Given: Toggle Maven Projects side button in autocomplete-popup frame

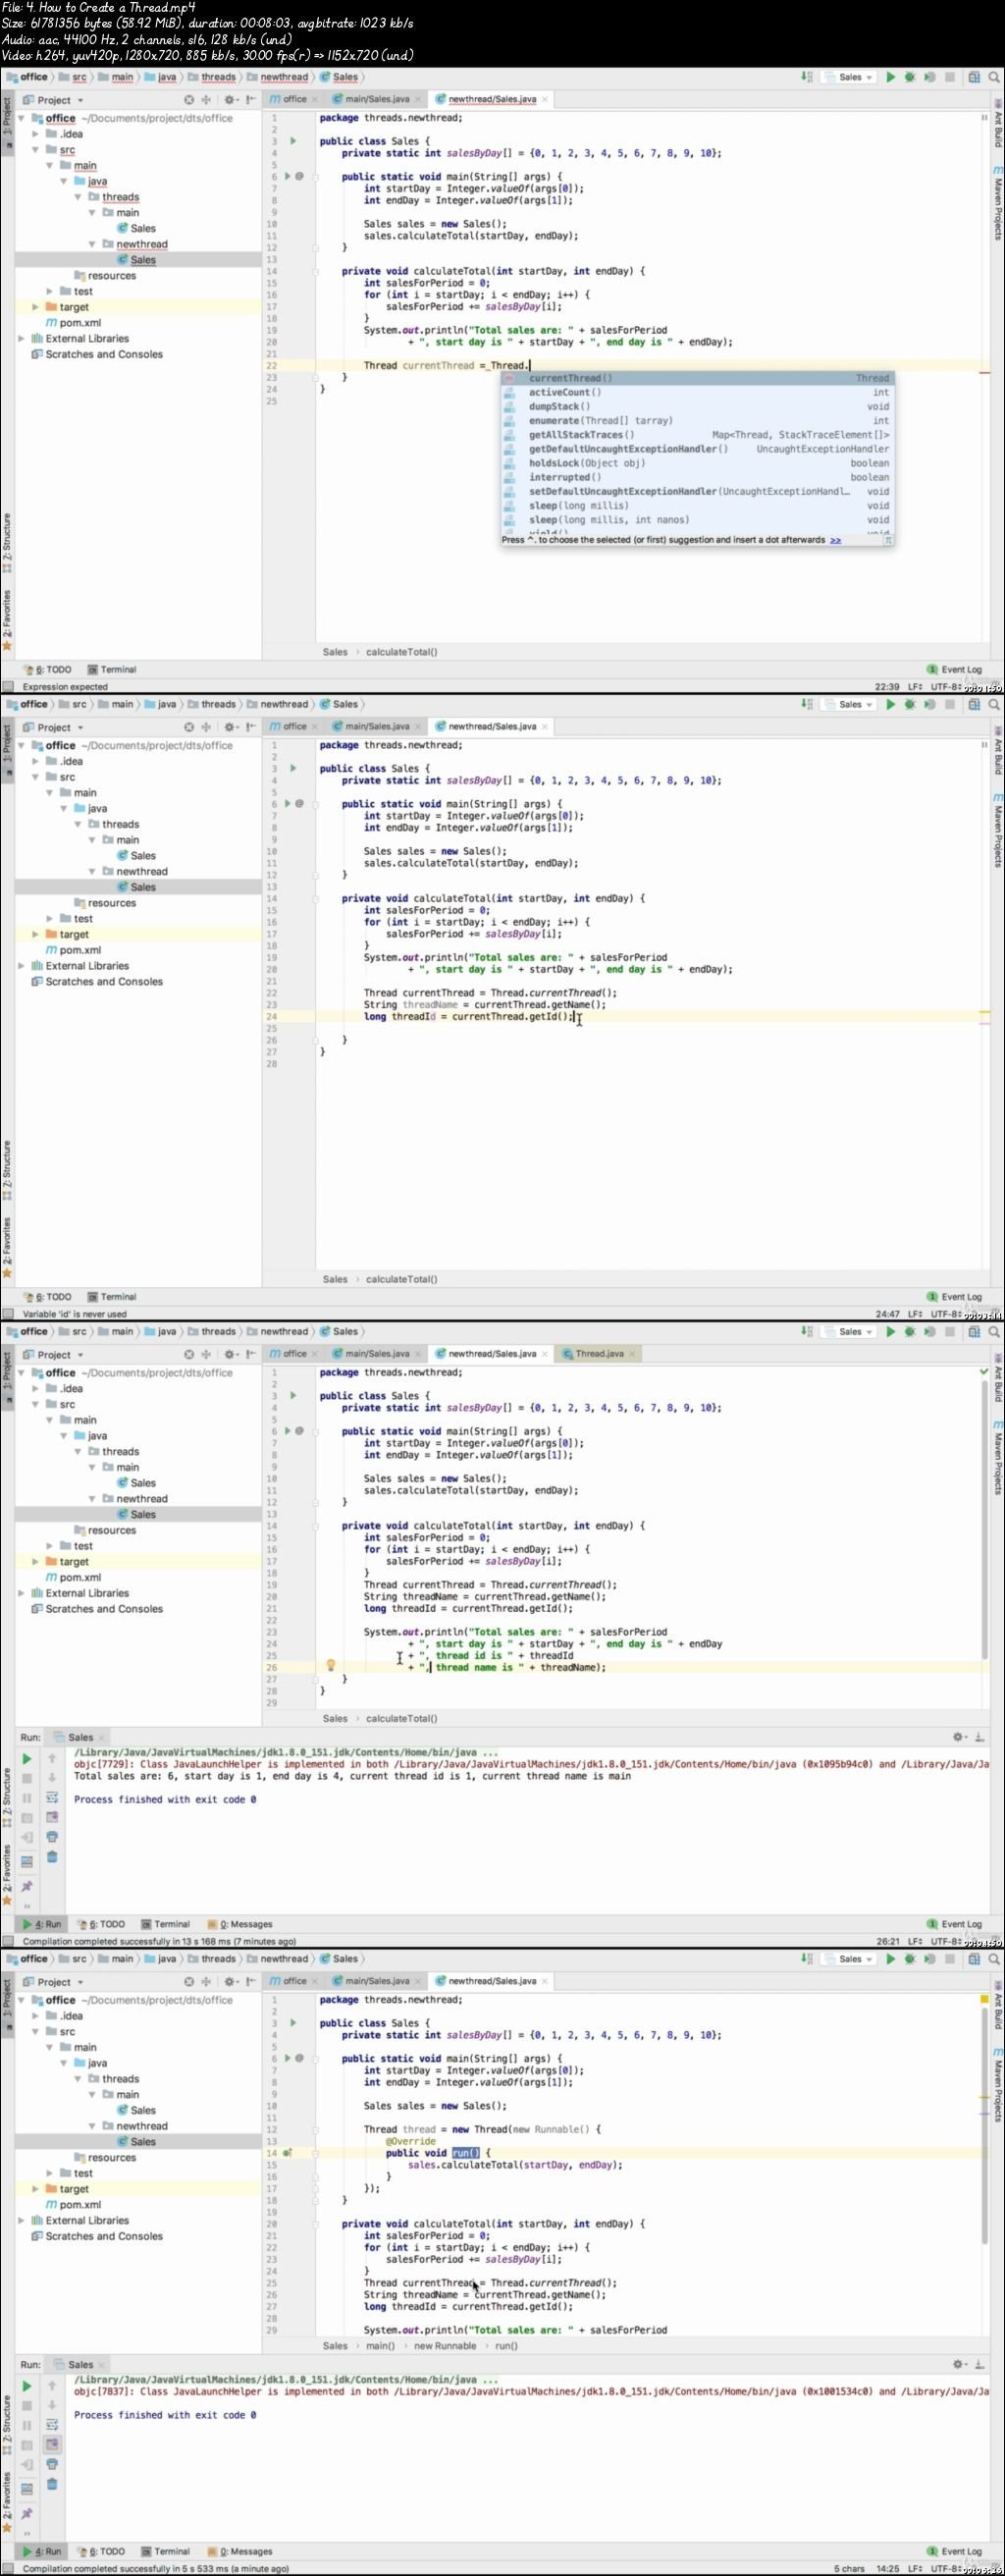Looking at the screenshot, I should 997,203.
